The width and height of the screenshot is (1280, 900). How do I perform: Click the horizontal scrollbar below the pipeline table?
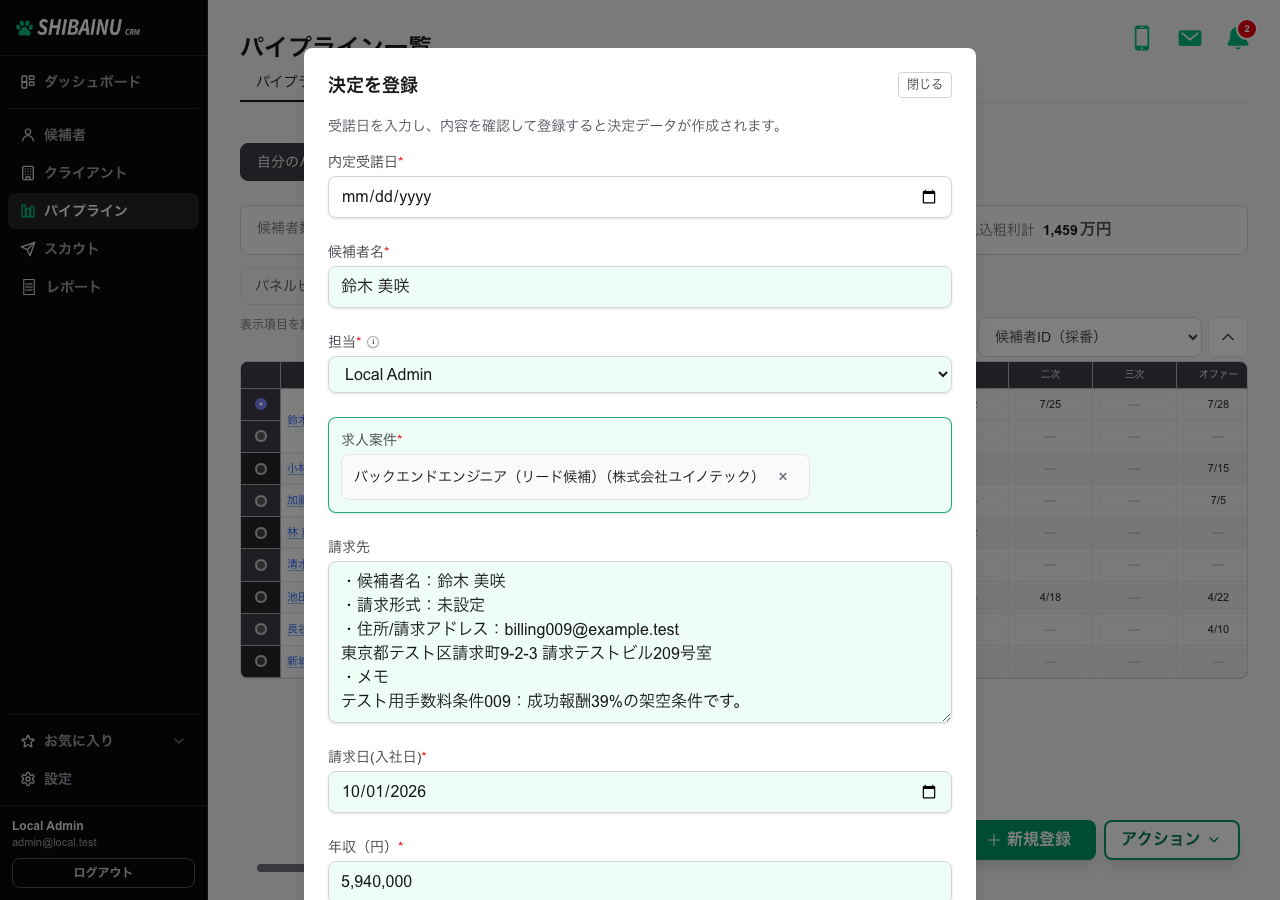click(280, 868)
